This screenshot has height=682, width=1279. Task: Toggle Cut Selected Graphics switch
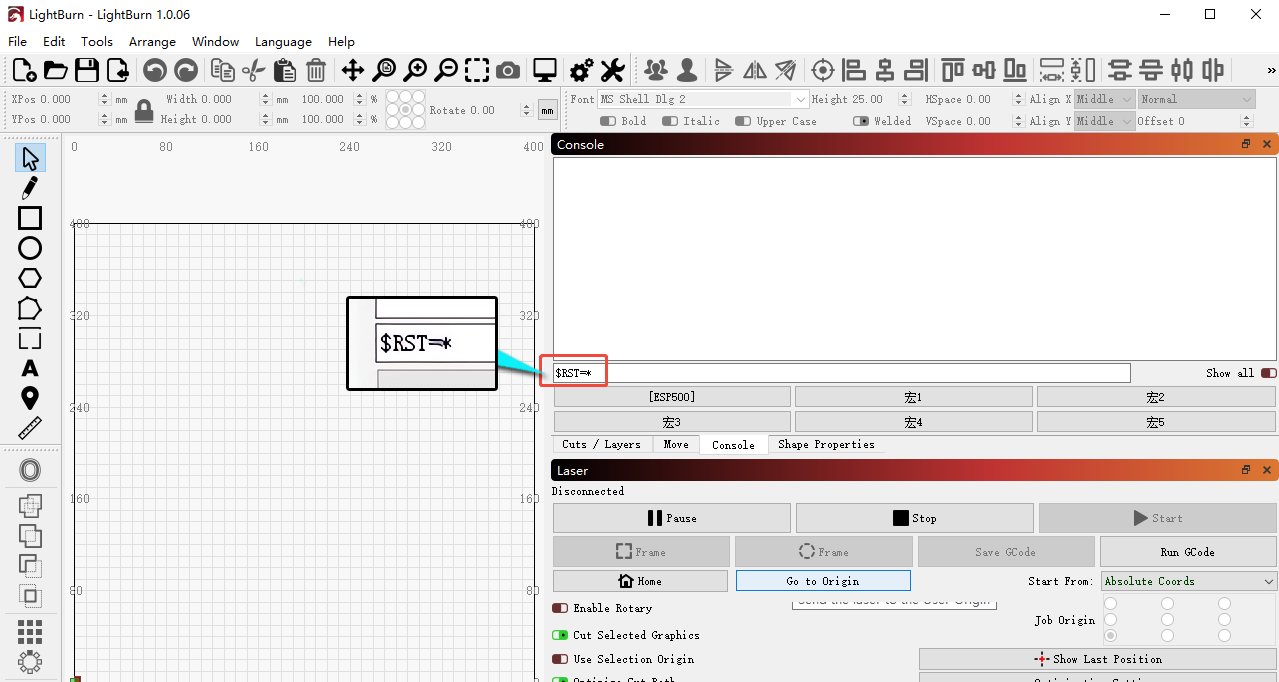tap(560, 635)
